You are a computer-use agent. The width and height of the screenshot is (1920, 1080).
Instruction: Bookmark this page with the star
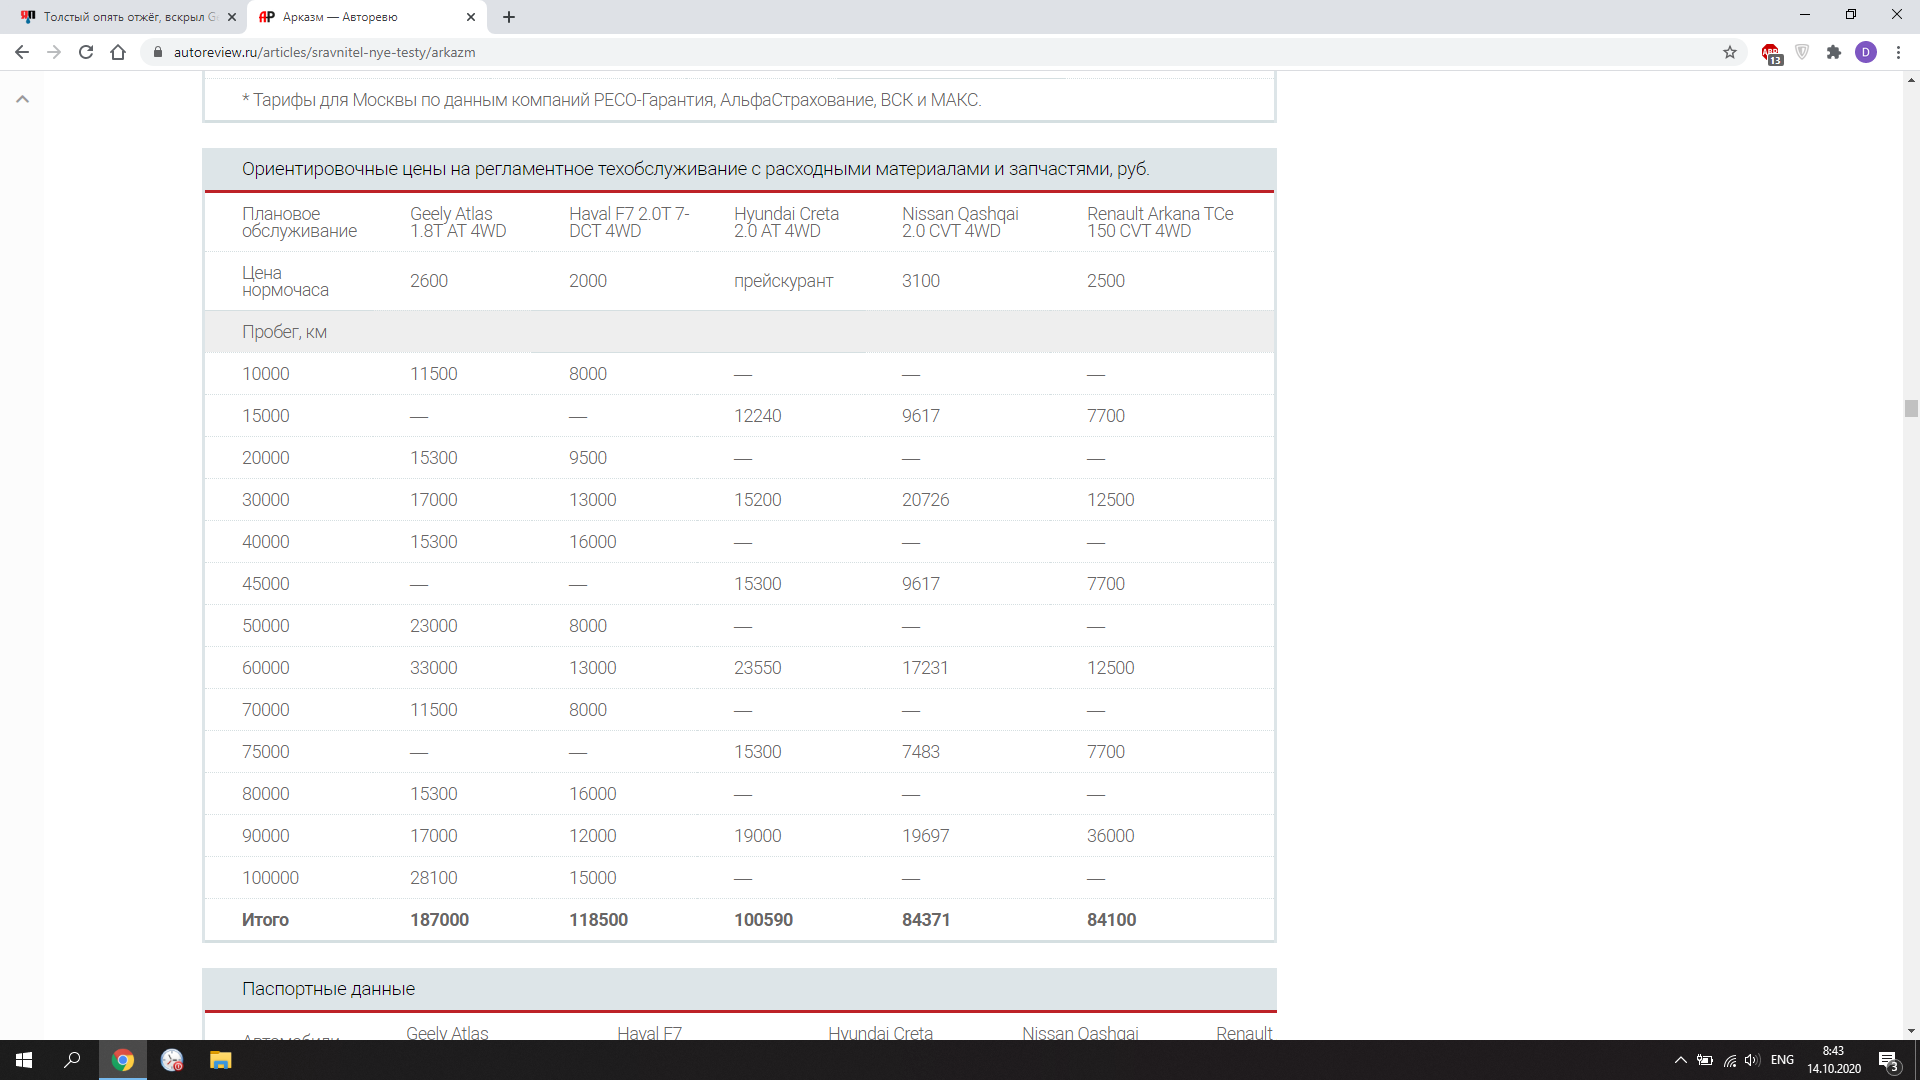[x=1730, y=52]
